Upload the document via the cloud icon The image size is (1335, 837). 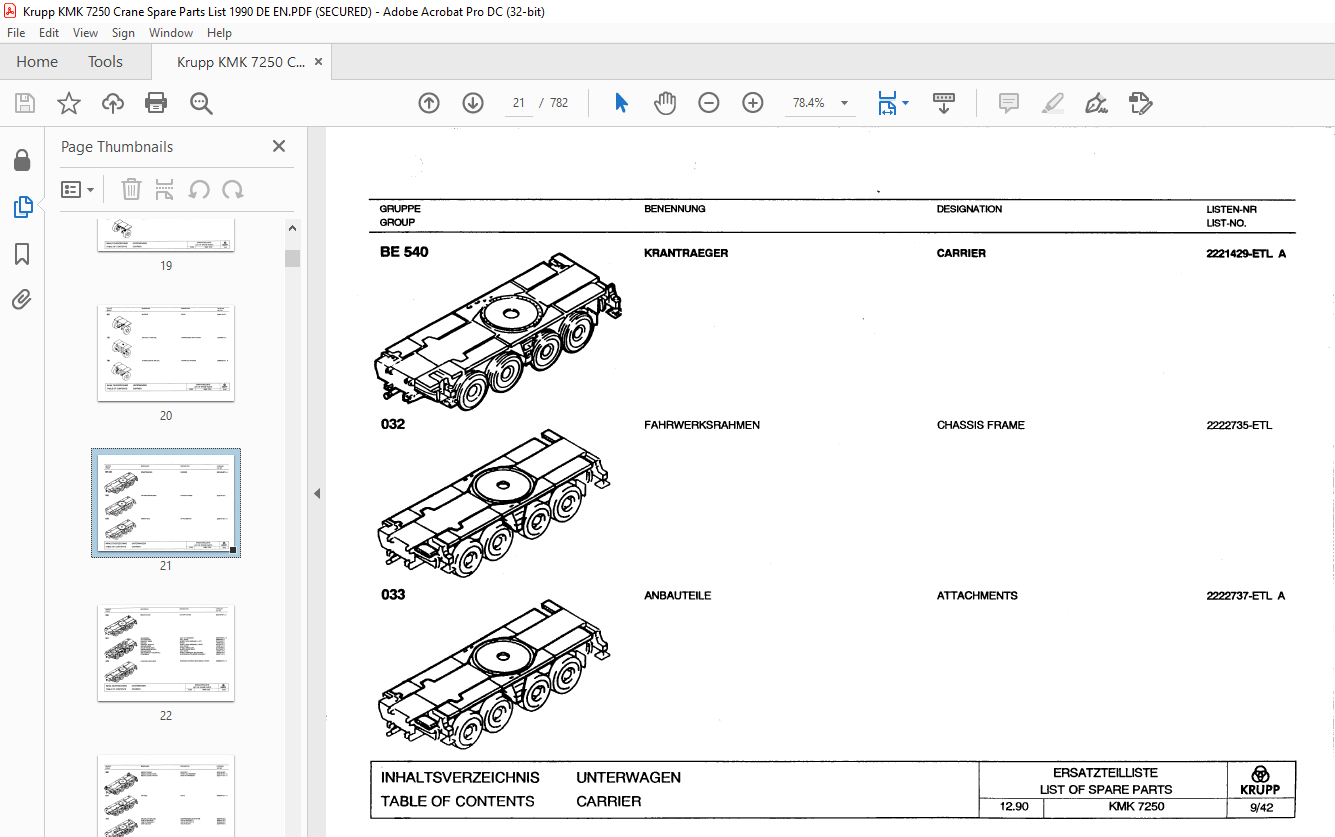[x=113, y=103]
